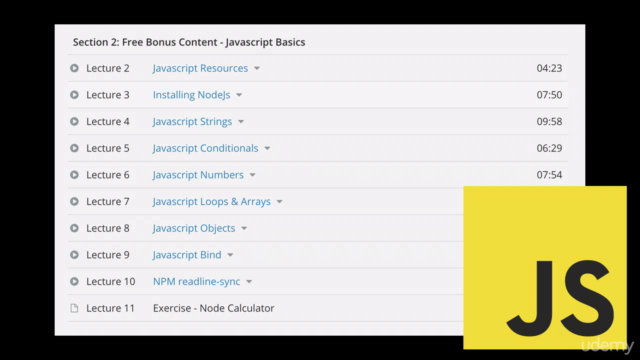Click the play icon for Lecture 4
The image size is (640, 360).
[x=74, y=122]
